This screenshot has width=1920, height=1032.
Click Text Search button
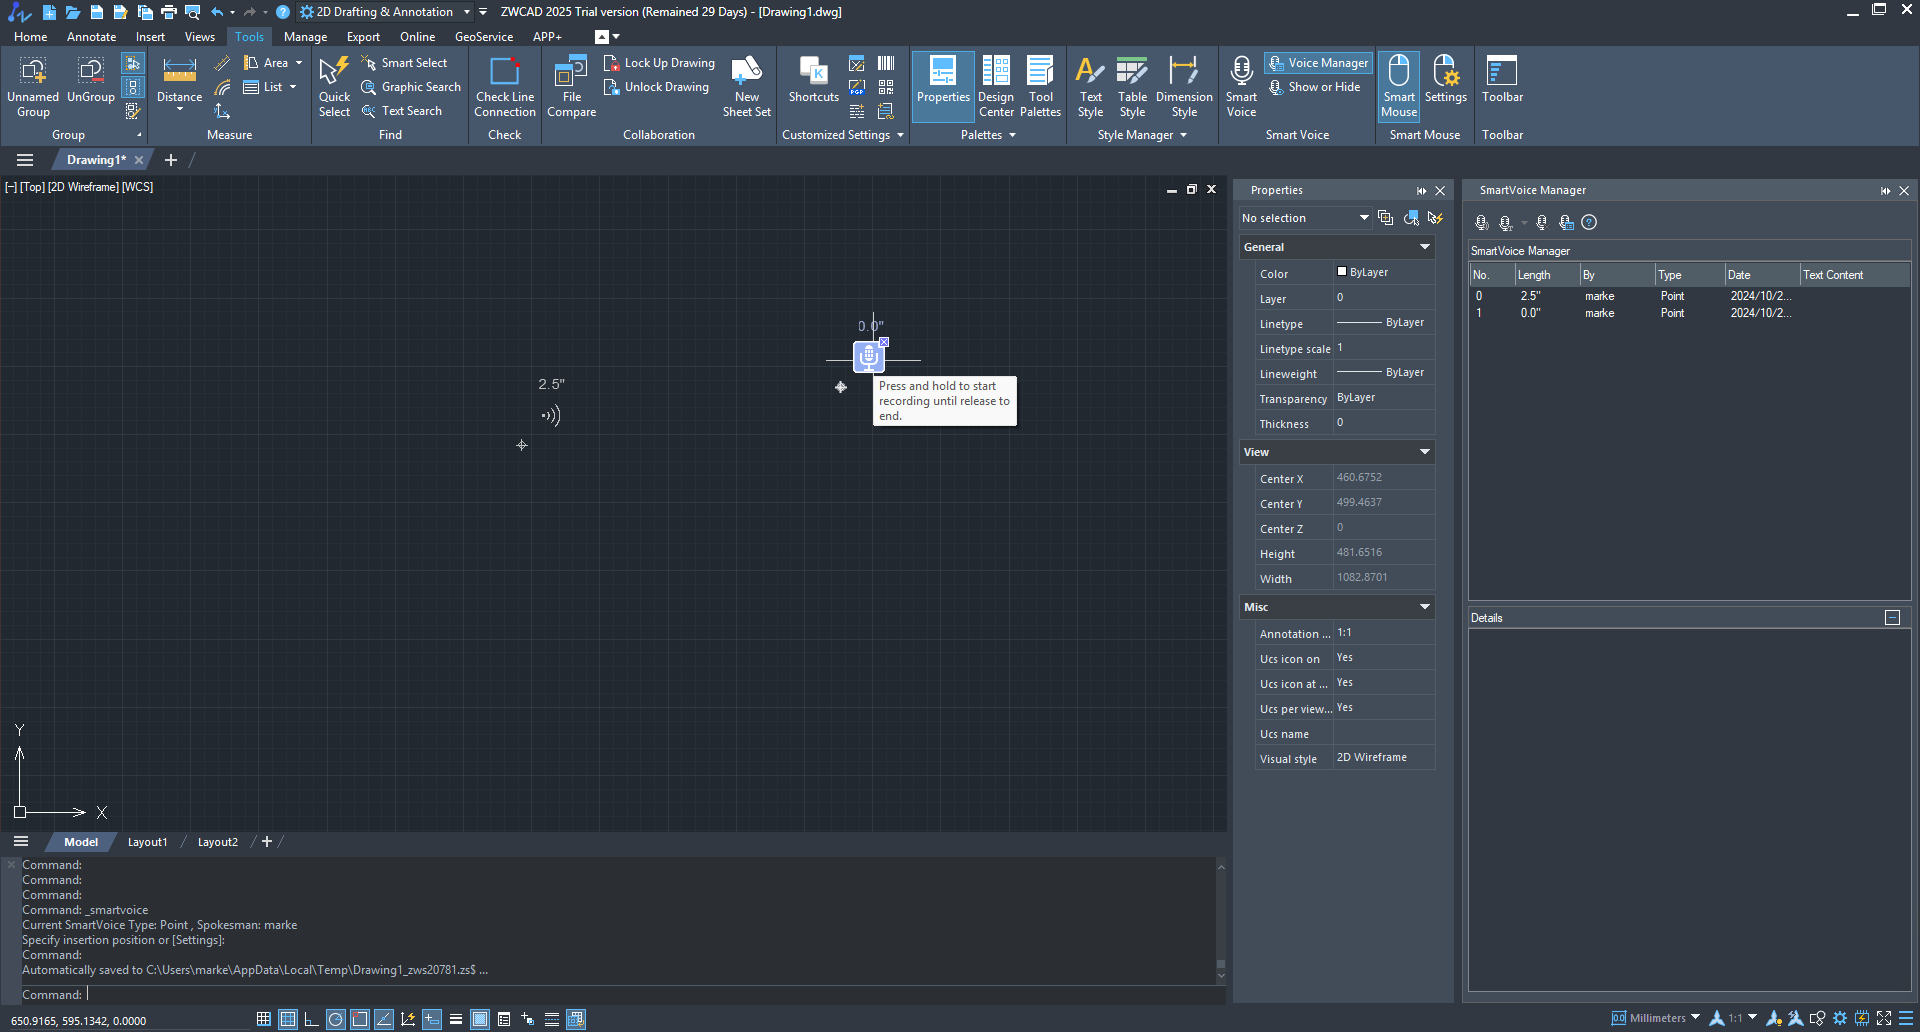click(401, 111)
